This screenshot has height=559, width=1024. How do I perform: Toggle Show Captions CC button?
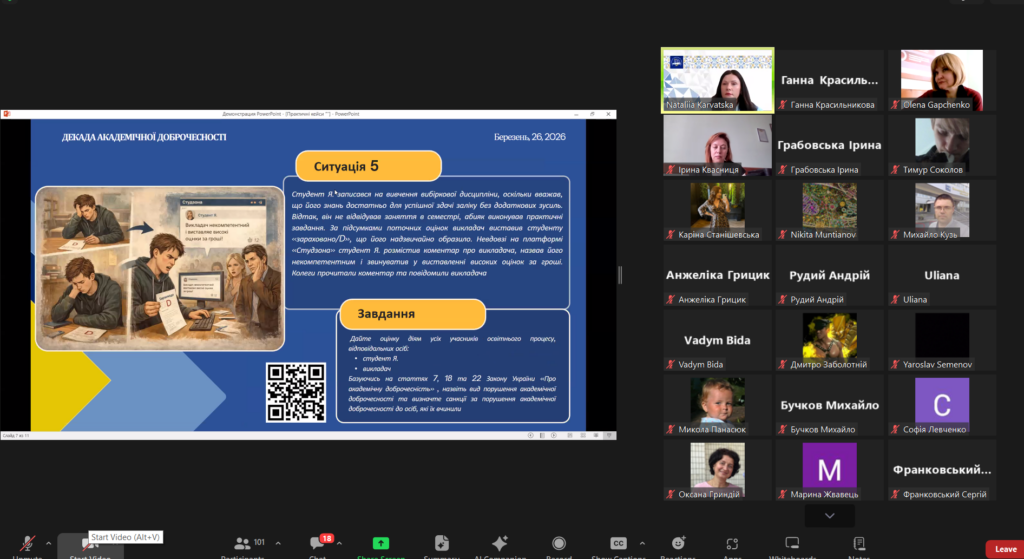pyautogui.click(x=618, y=545)
